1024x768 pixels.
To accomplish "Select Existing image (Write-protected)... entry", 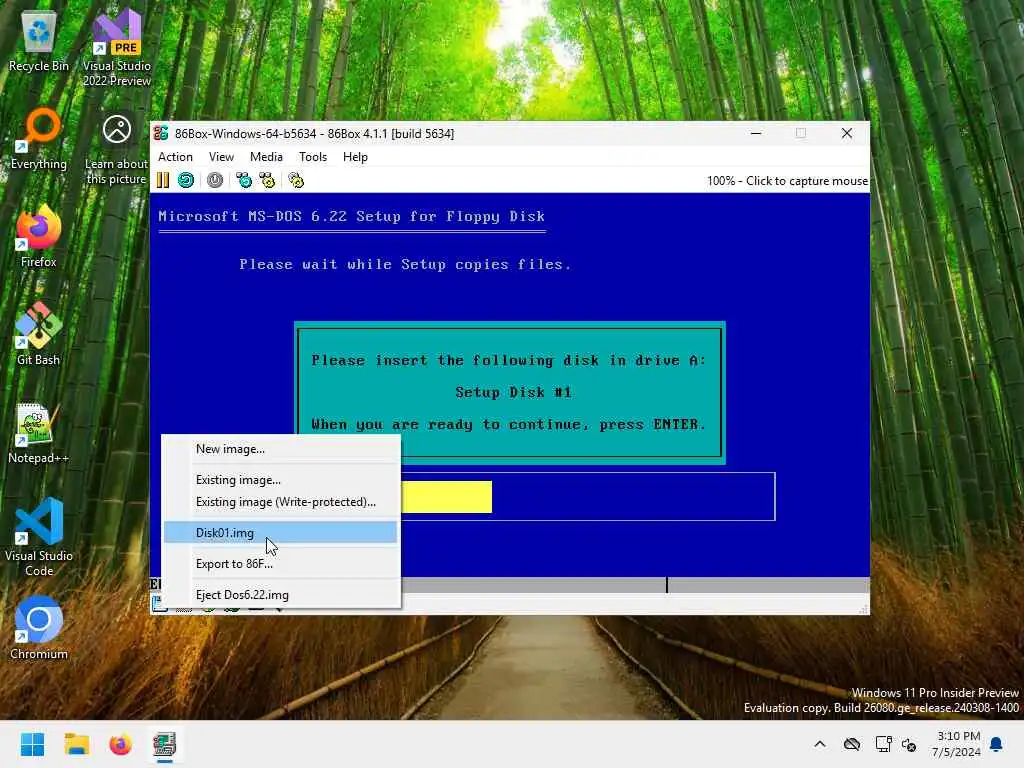I will click(x=281, y=502).
